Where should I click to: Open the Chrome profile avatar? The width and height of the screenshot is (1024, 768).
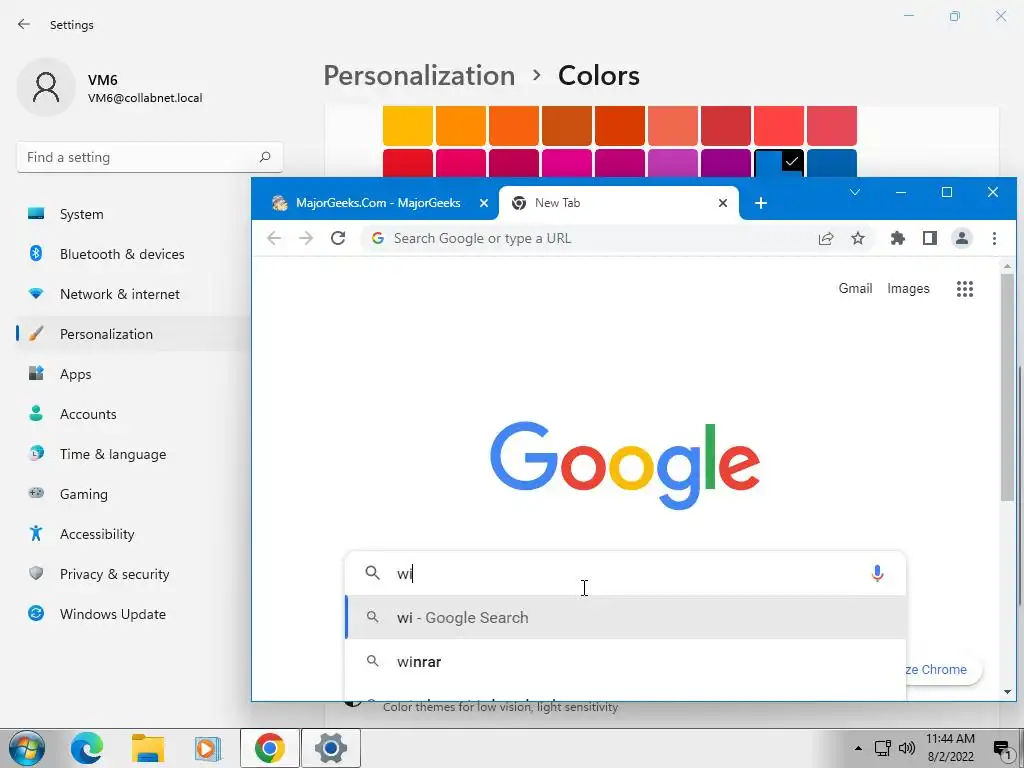962,238
